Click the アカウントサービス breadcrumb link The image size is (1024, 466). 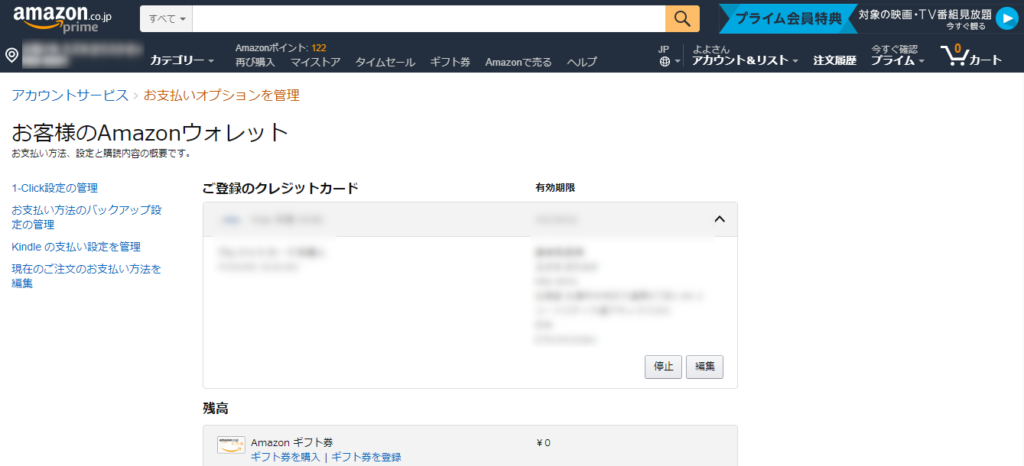click(70, 95)
